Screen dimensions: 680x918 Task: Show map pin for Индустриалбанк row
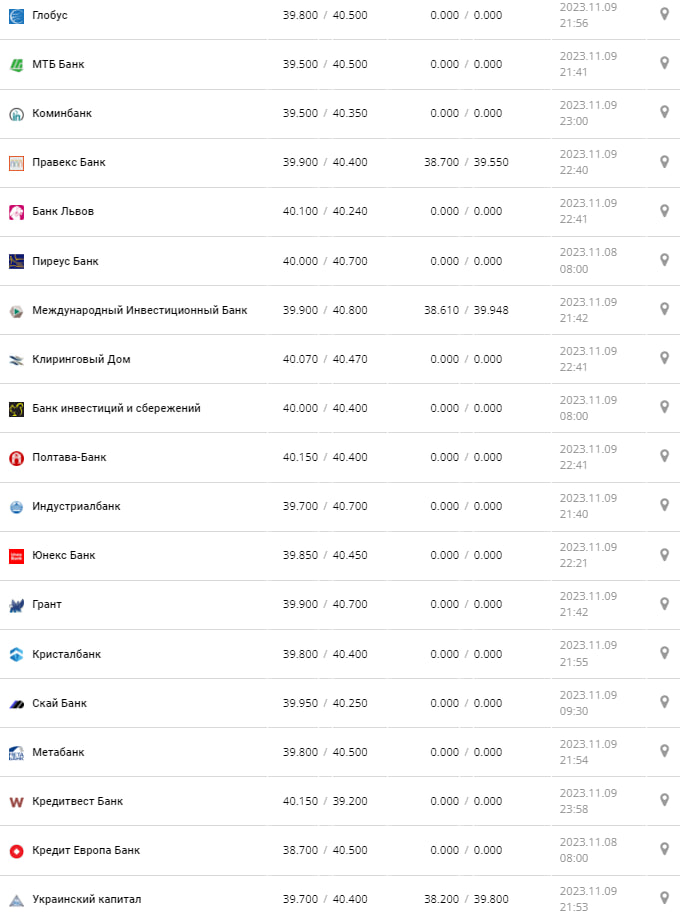(664, 505)
